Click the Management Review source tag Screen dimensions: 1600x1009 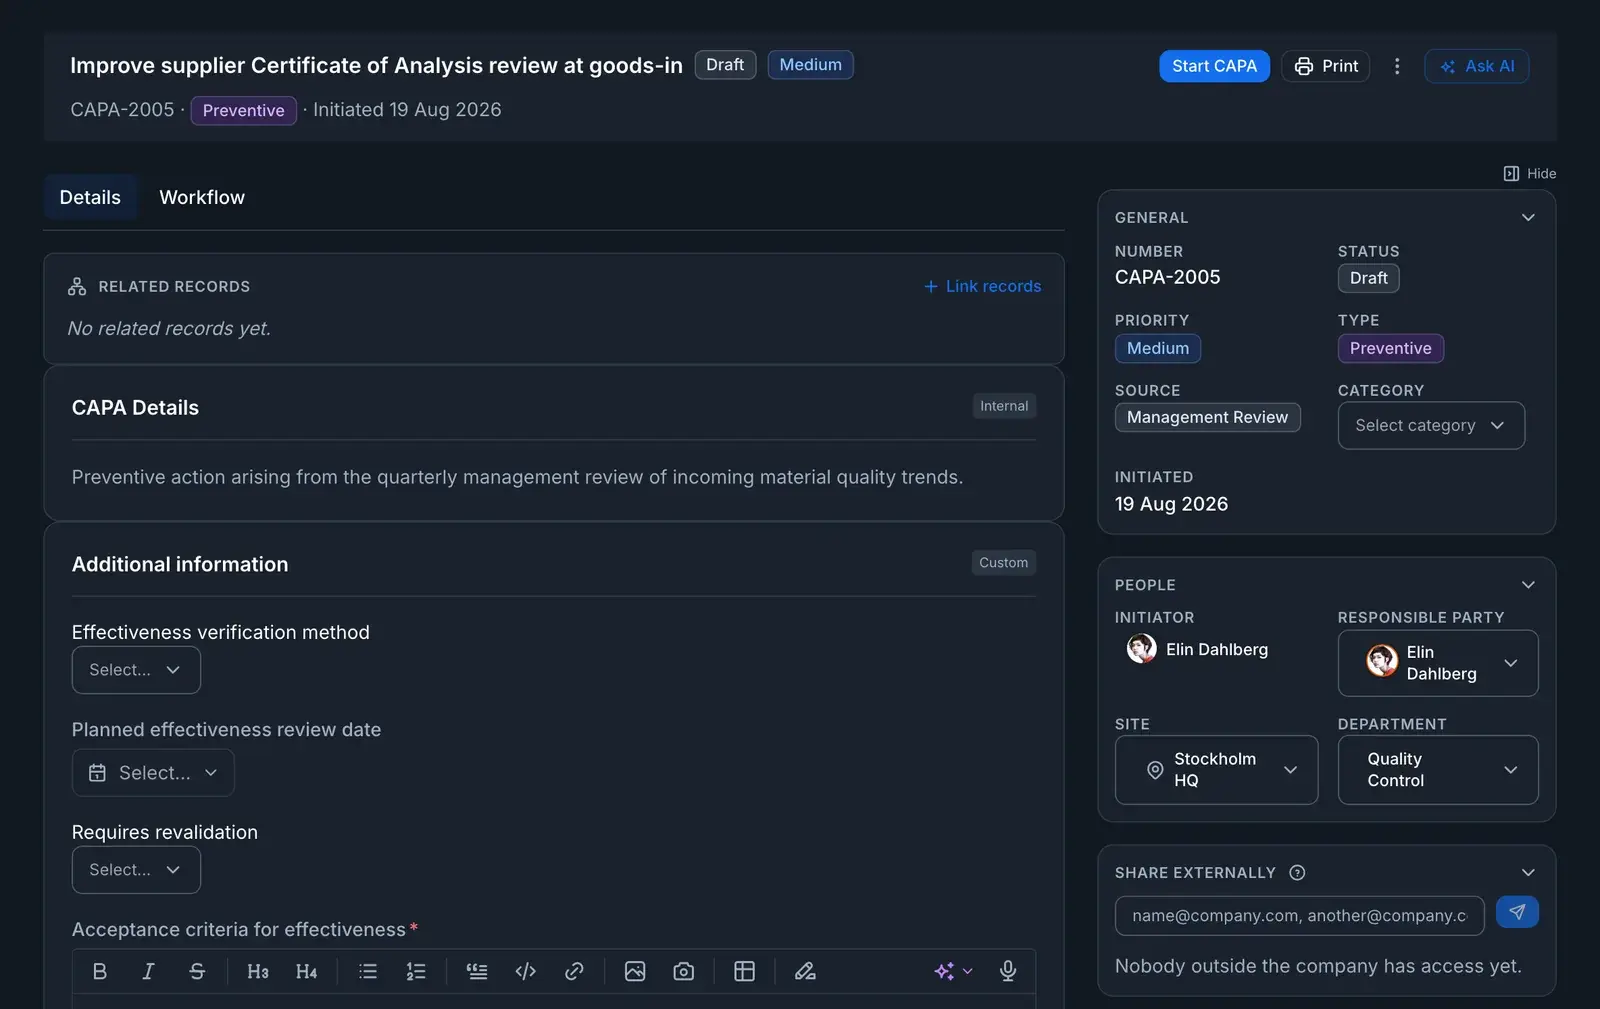[1207, 417]
